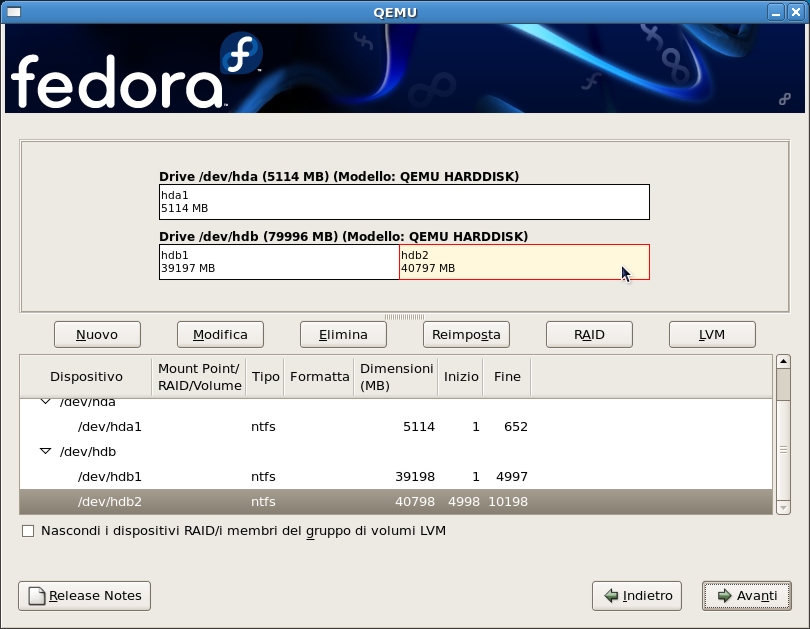The image size is (810, 629).
Task: Proceed with Avanti button
Action: [x=746, y=596]
